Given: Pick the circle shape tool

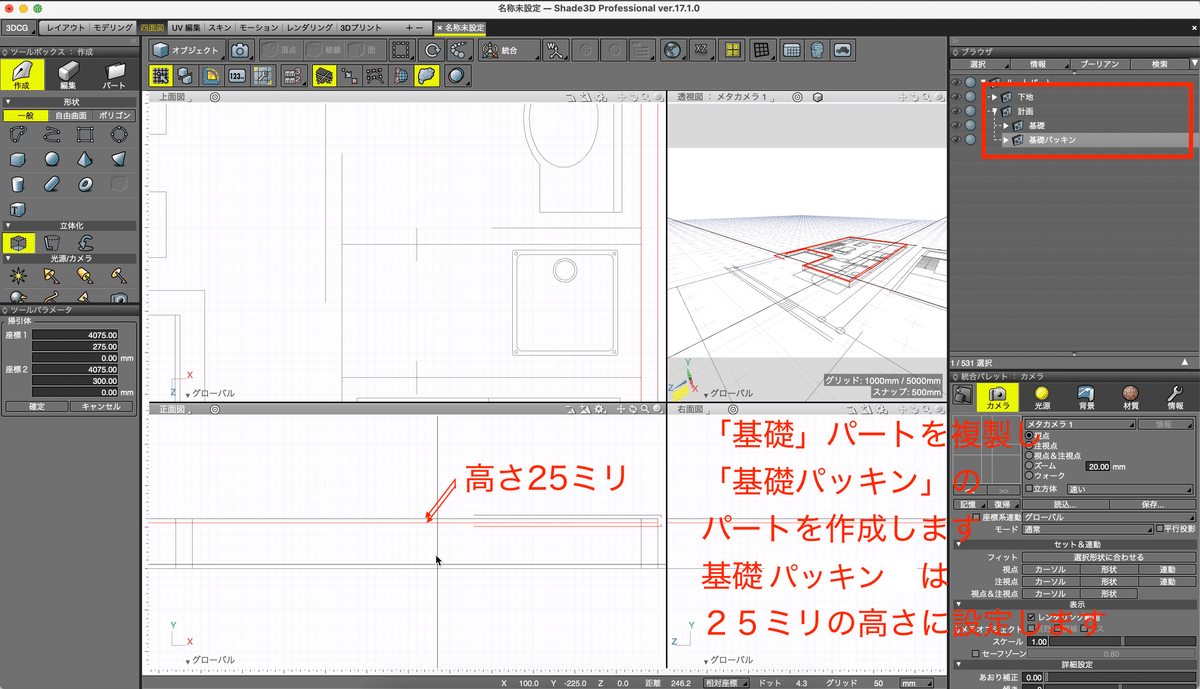Looking at the screenshot, I should [119, 134].
